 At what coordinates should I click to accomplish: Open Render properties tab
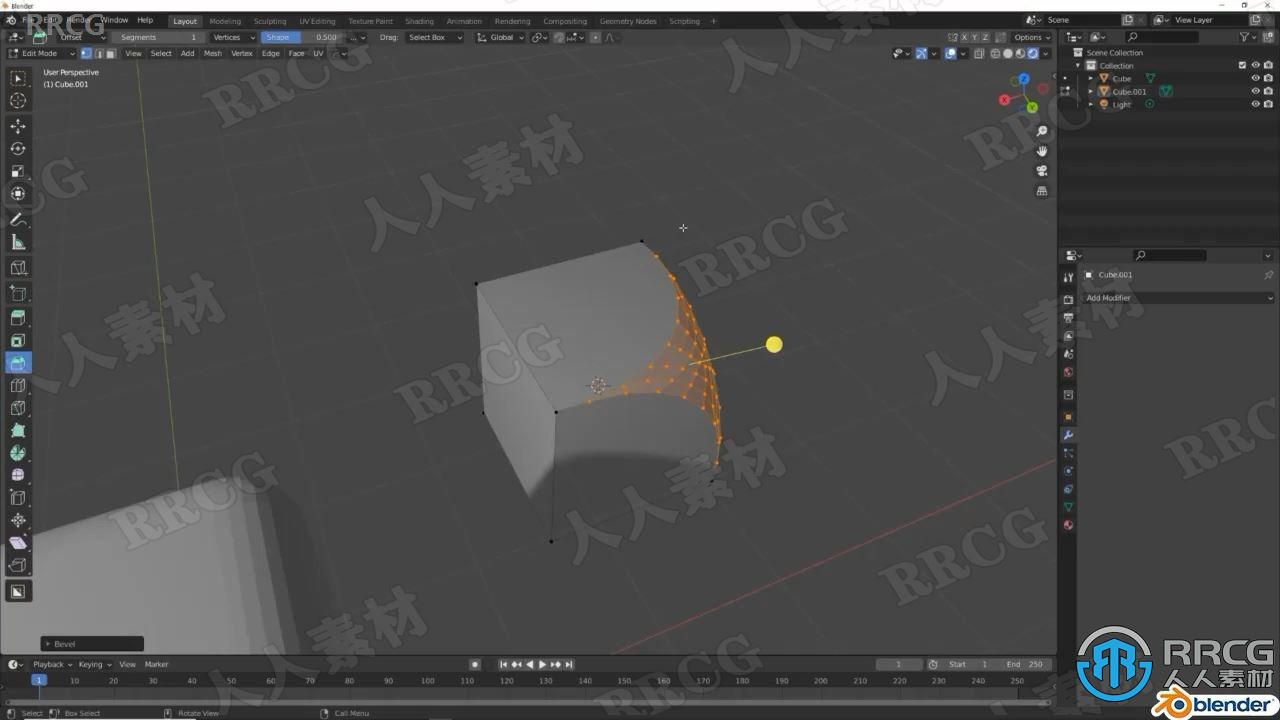pos(1068,300)
